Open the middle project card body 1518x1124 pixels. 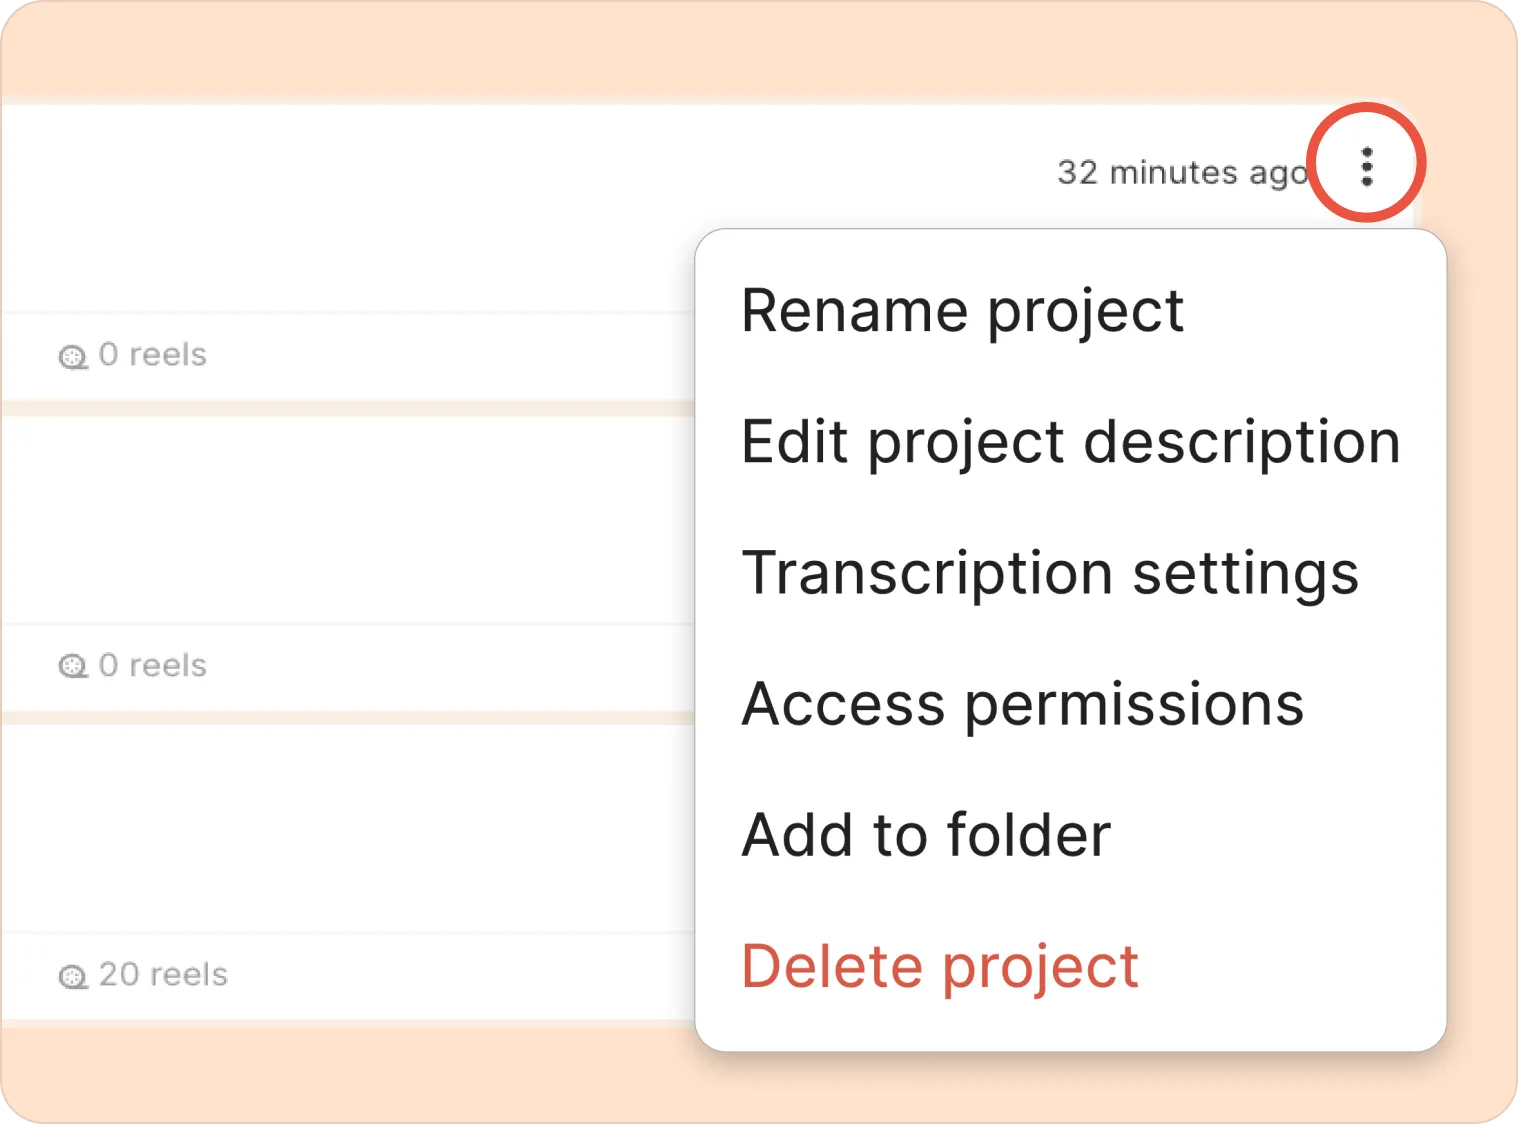tap(350, 520)
